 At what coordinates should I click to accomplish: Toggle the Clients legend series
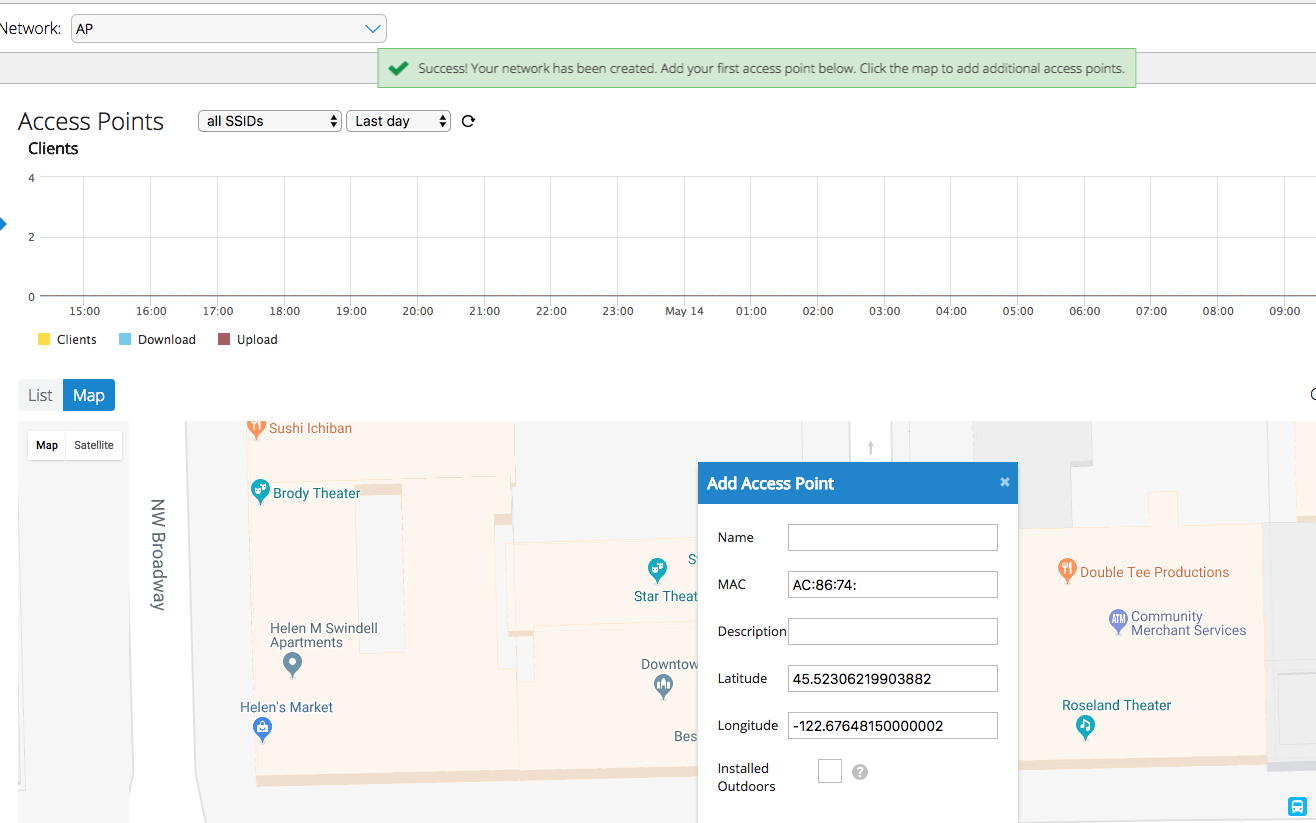pos(67,340)
